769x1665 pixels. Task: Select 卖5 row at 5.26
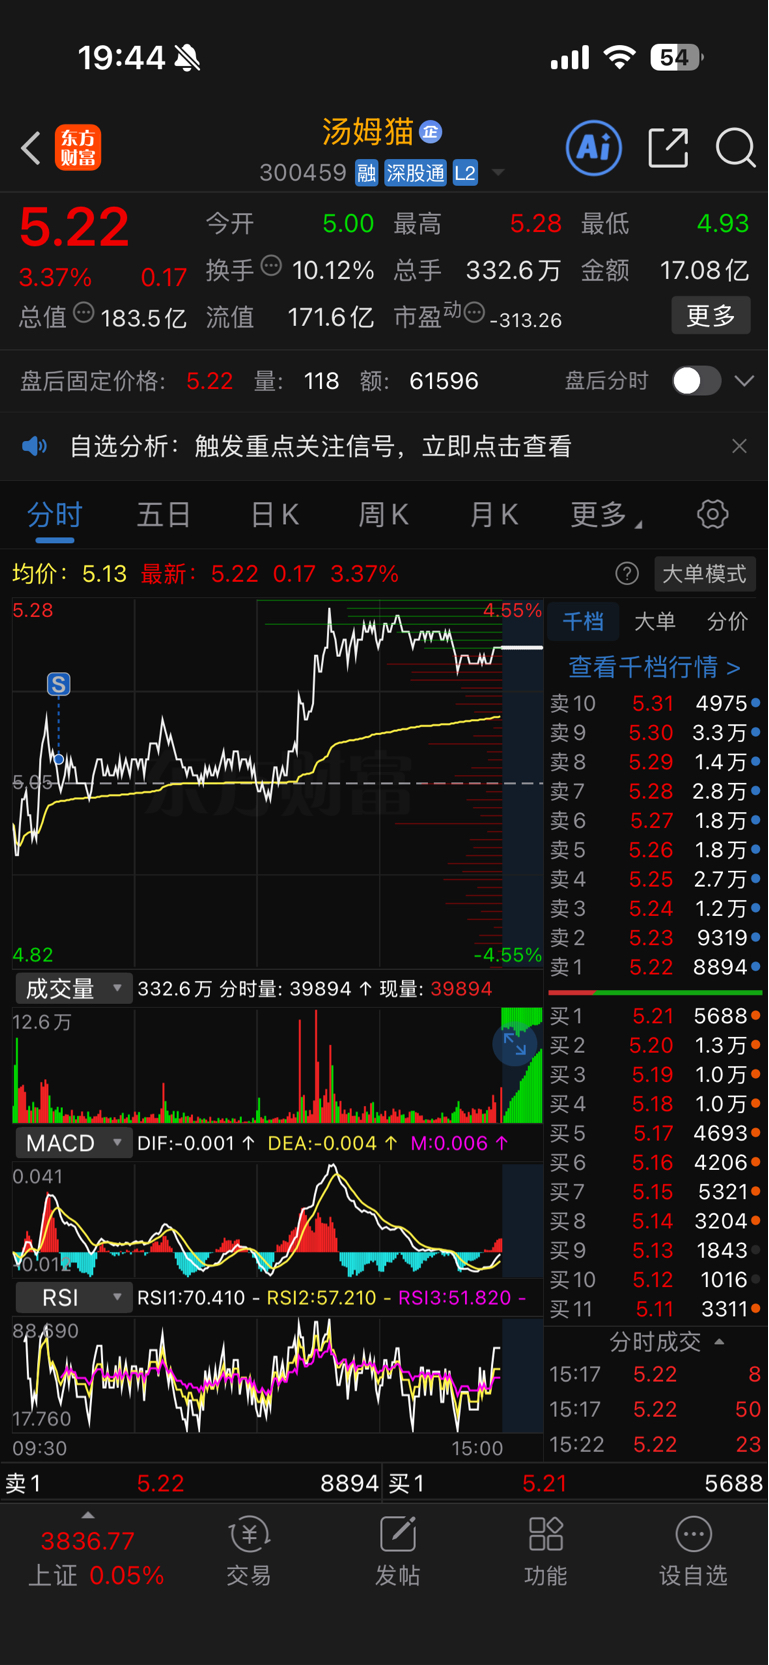[655, 850]
